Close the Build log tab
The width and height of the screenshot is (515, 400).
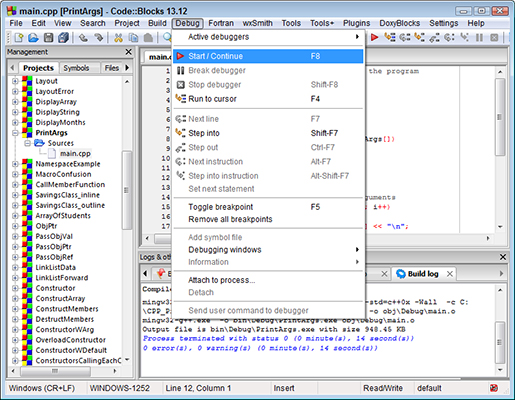[x=450, y=274]
